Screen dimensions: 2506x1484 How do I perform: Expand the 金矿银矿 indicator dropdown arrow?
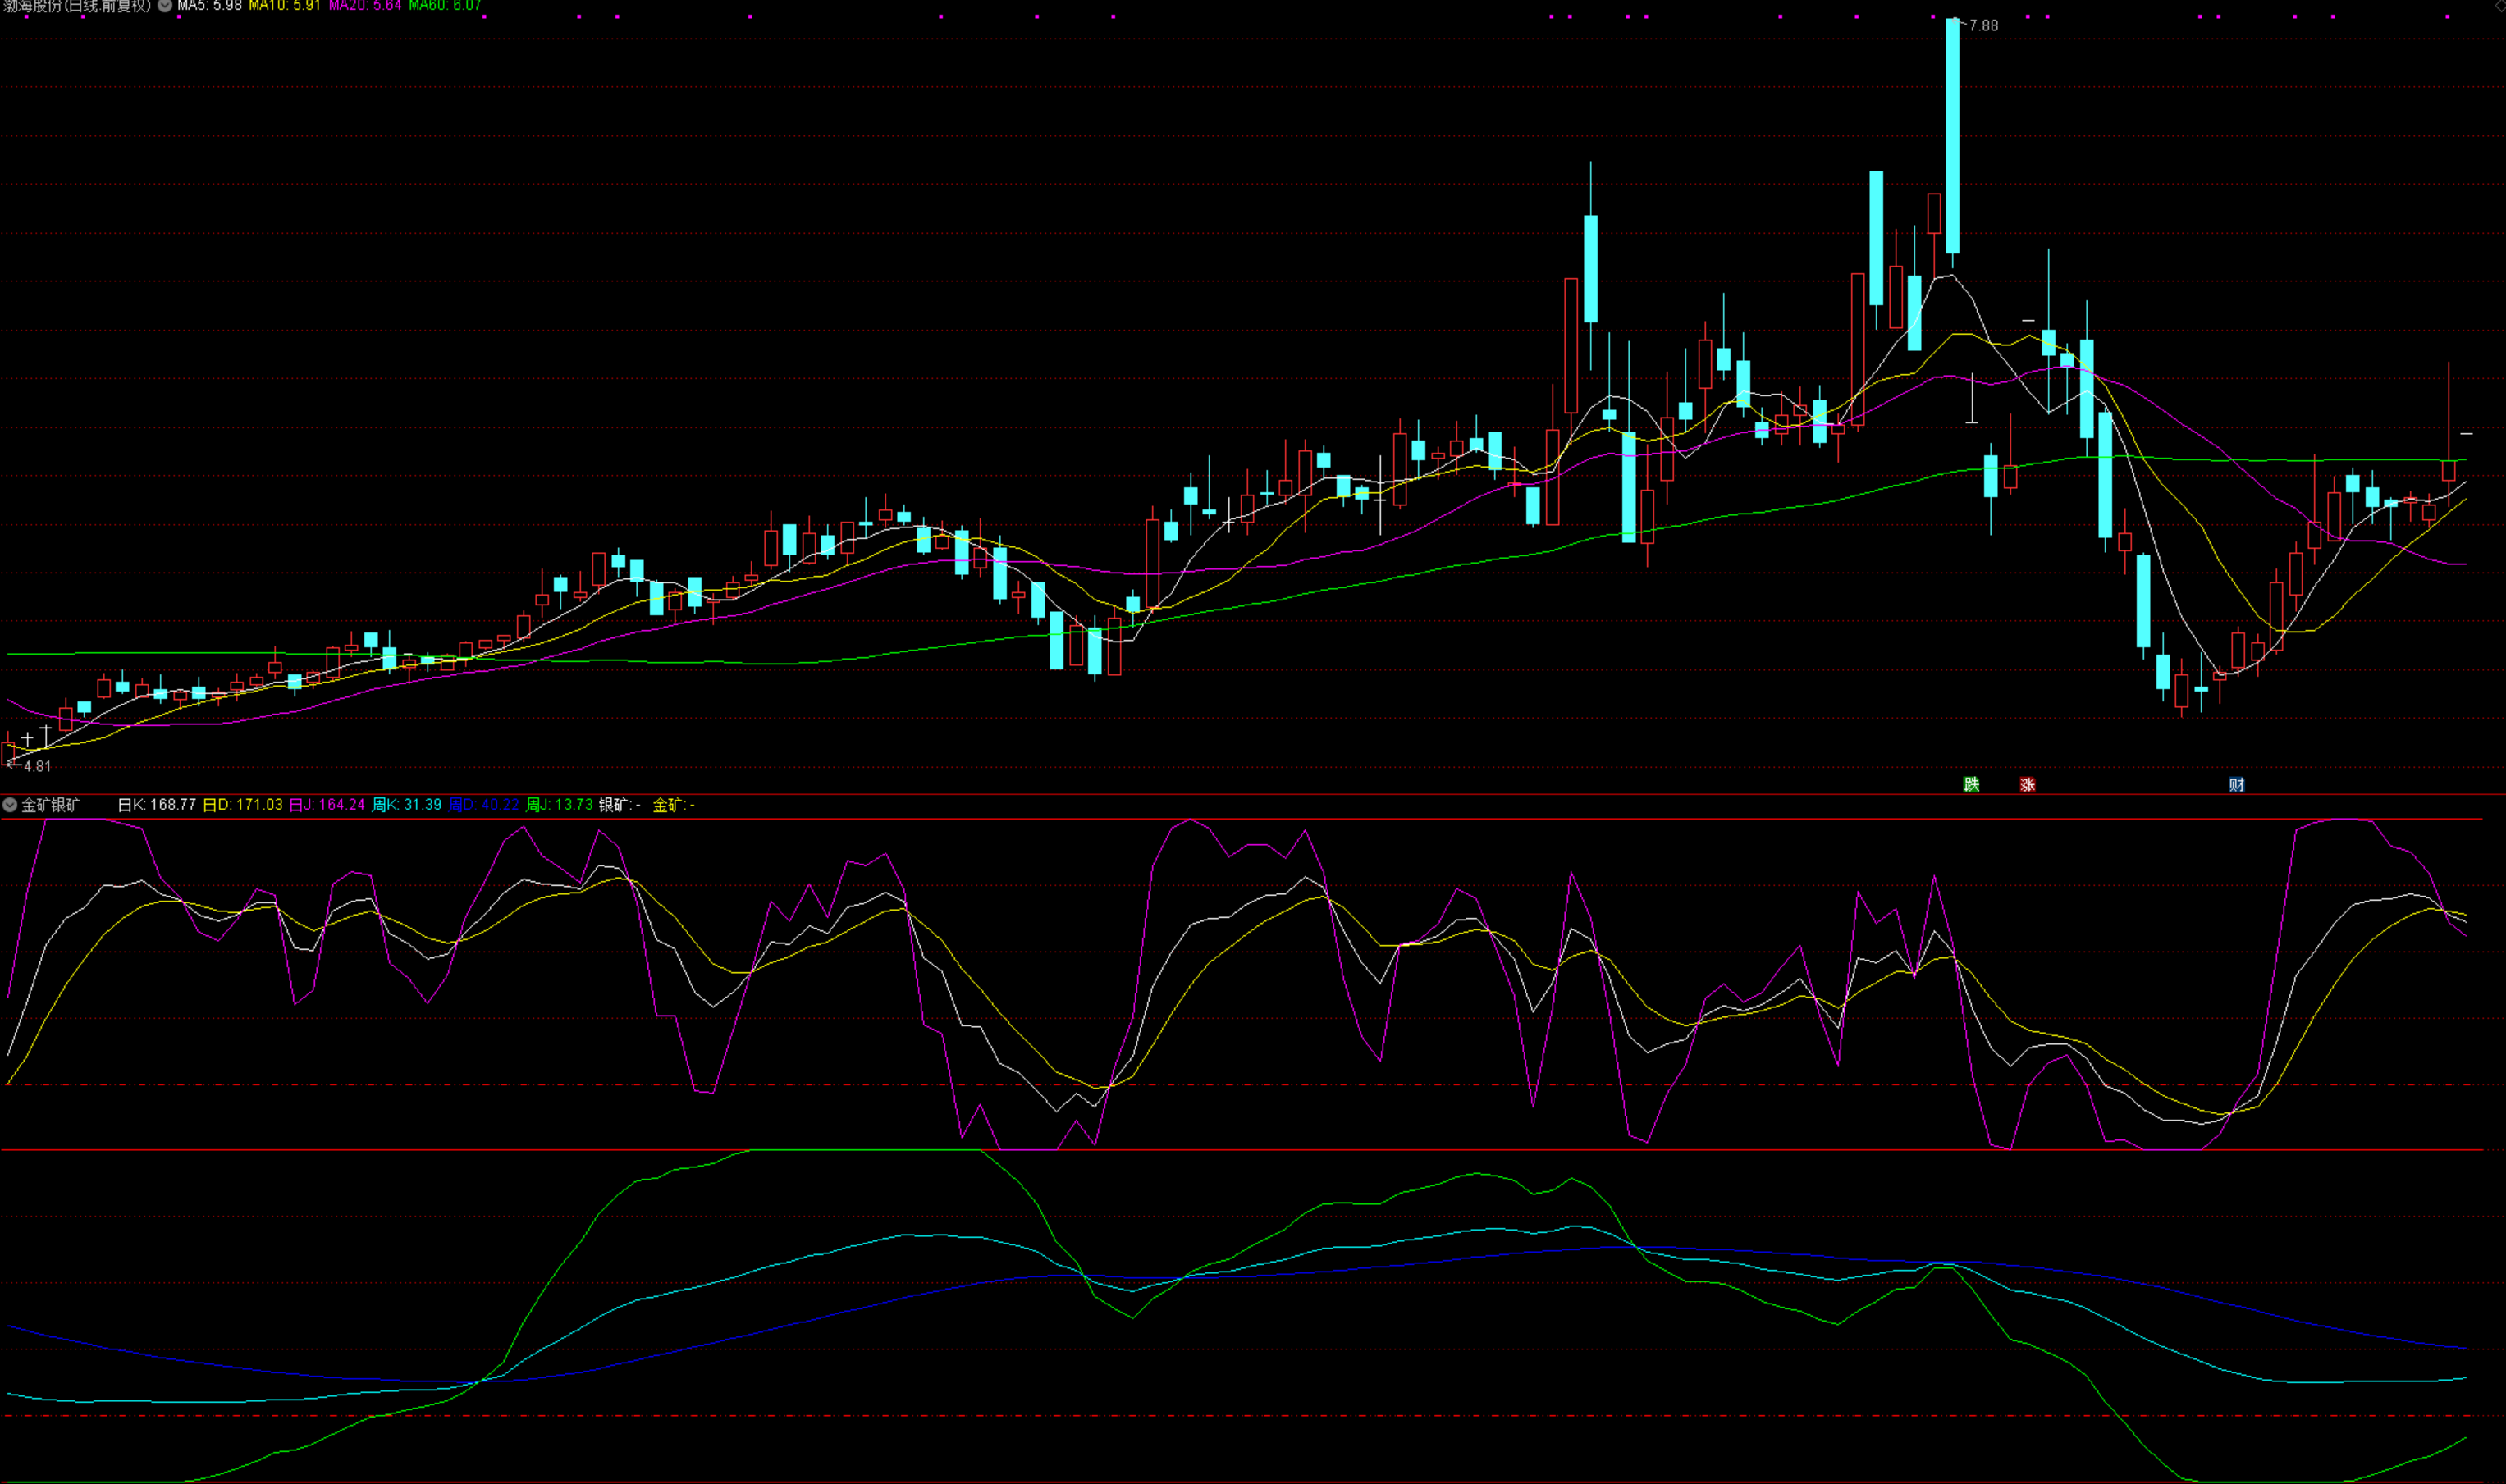10,805
